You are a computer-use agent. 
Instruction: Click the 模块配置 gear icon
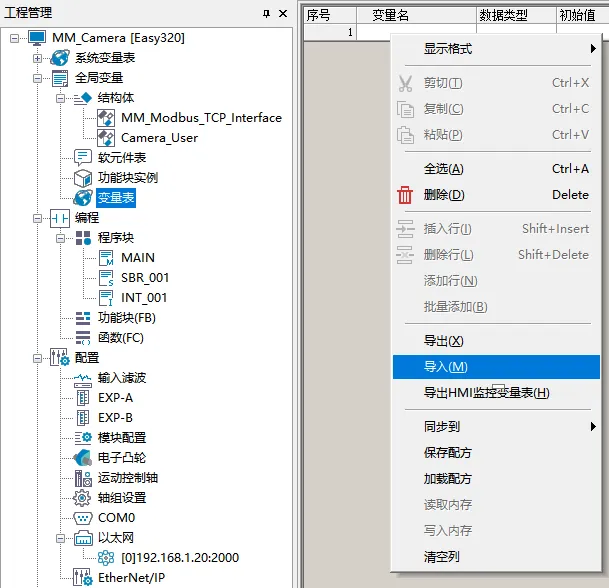(83, 438)
